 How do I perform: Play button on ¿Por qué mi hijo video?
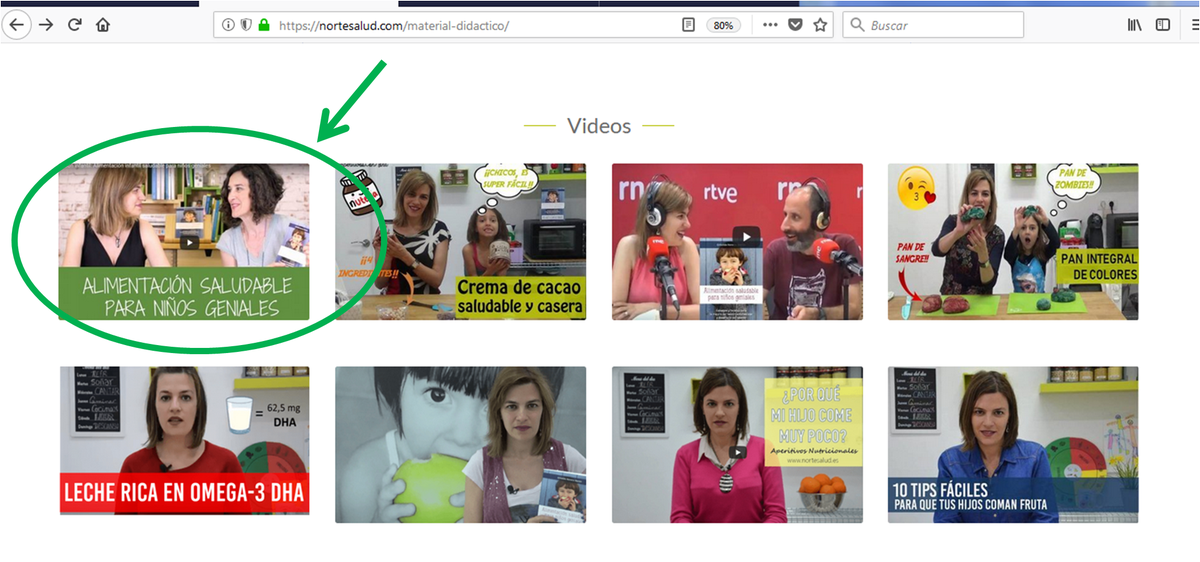pyautogui.click(x=738, y=452)
